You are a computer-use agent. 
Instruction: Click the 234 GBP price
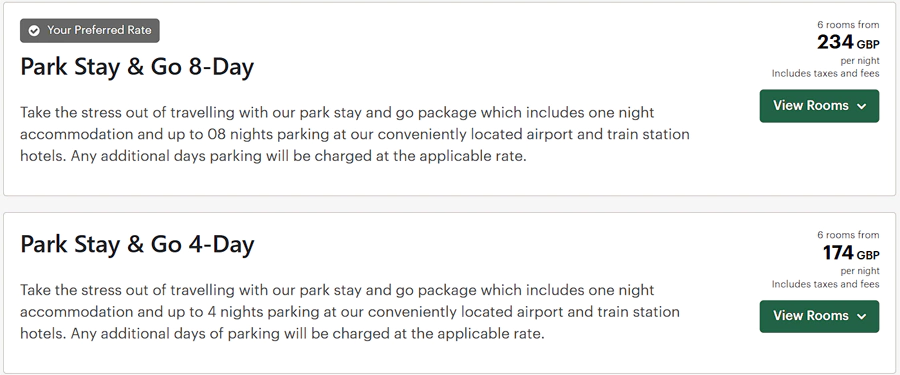(848, 42)
